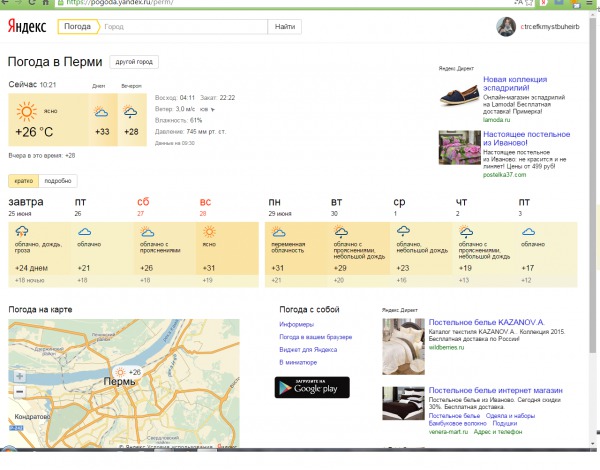Click the Google play badge
Screen dimensions: 600x470
click(312, 387)
